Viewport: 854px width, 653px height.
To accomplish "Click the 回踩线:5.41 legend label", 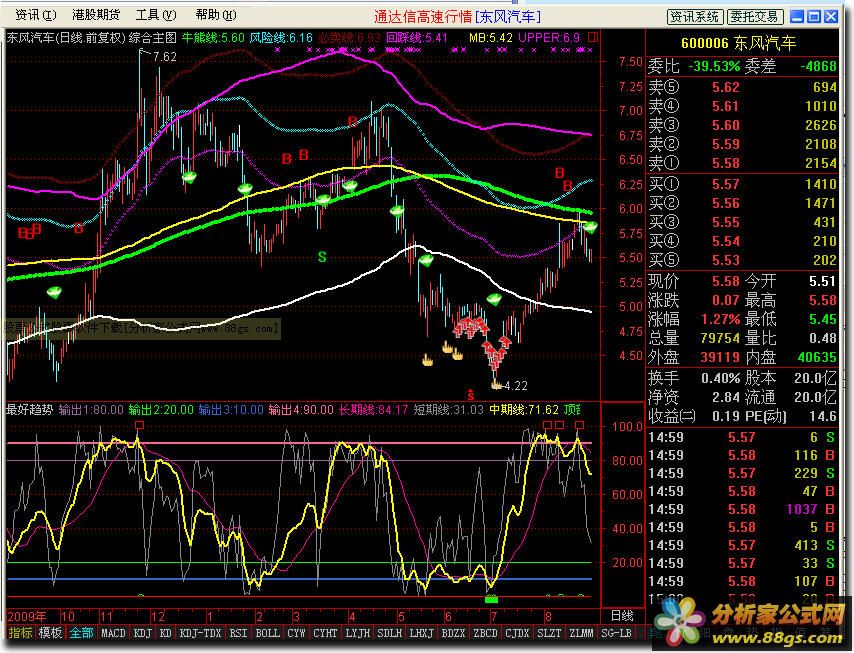I will (x=417, y=38).
